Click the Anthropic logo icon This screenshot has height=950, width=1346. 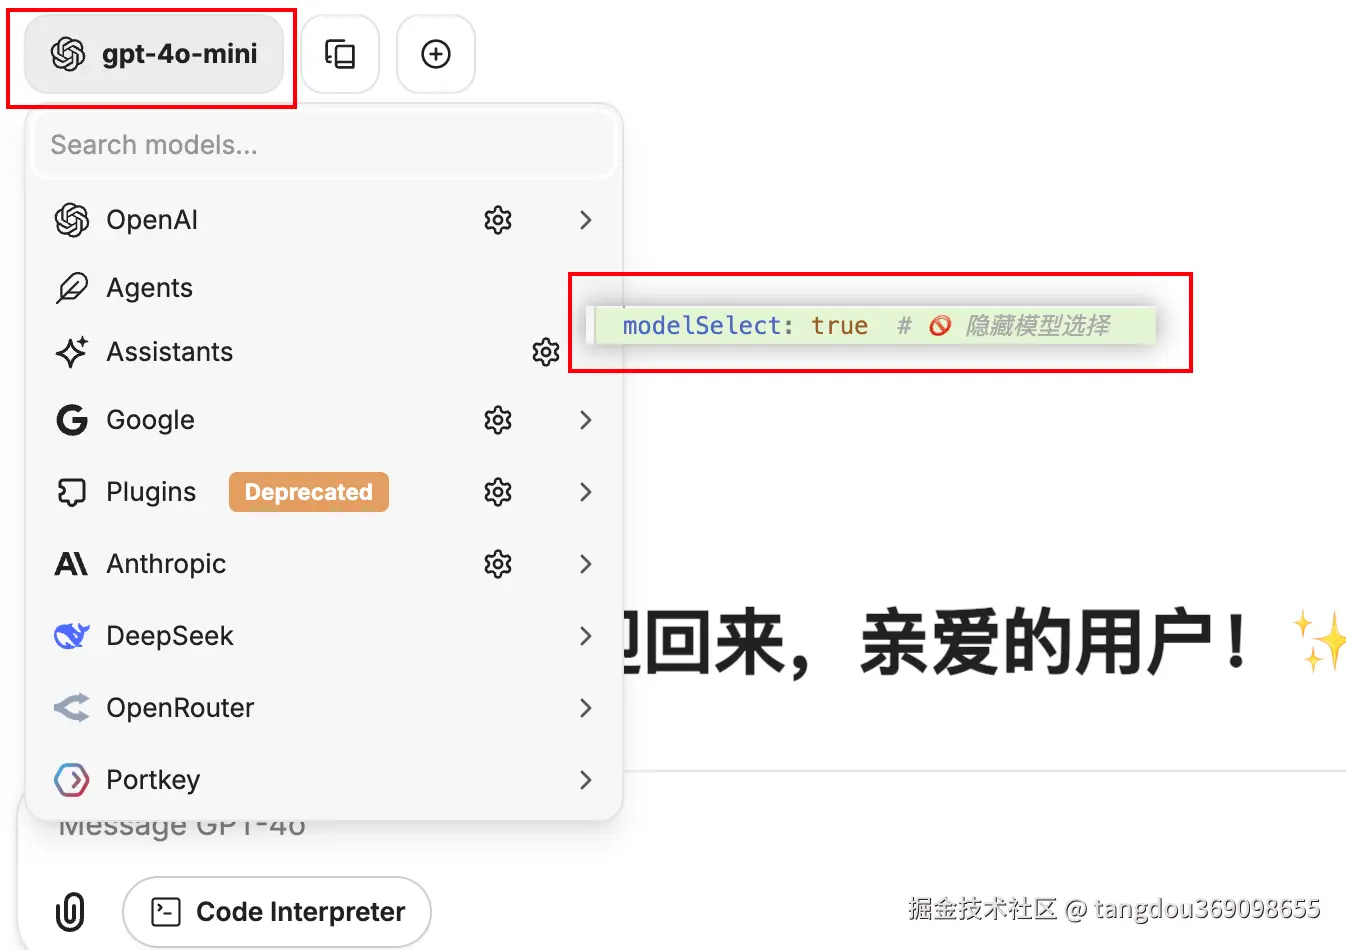(72, 564)
